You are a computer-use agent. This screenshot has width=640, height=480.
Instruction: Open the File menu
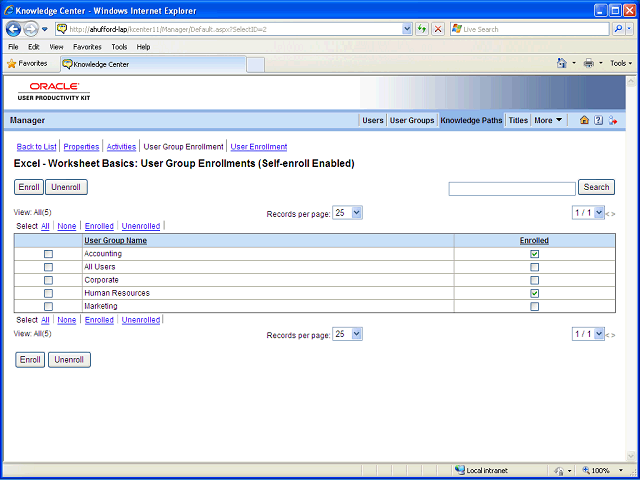tap(13, 47)
